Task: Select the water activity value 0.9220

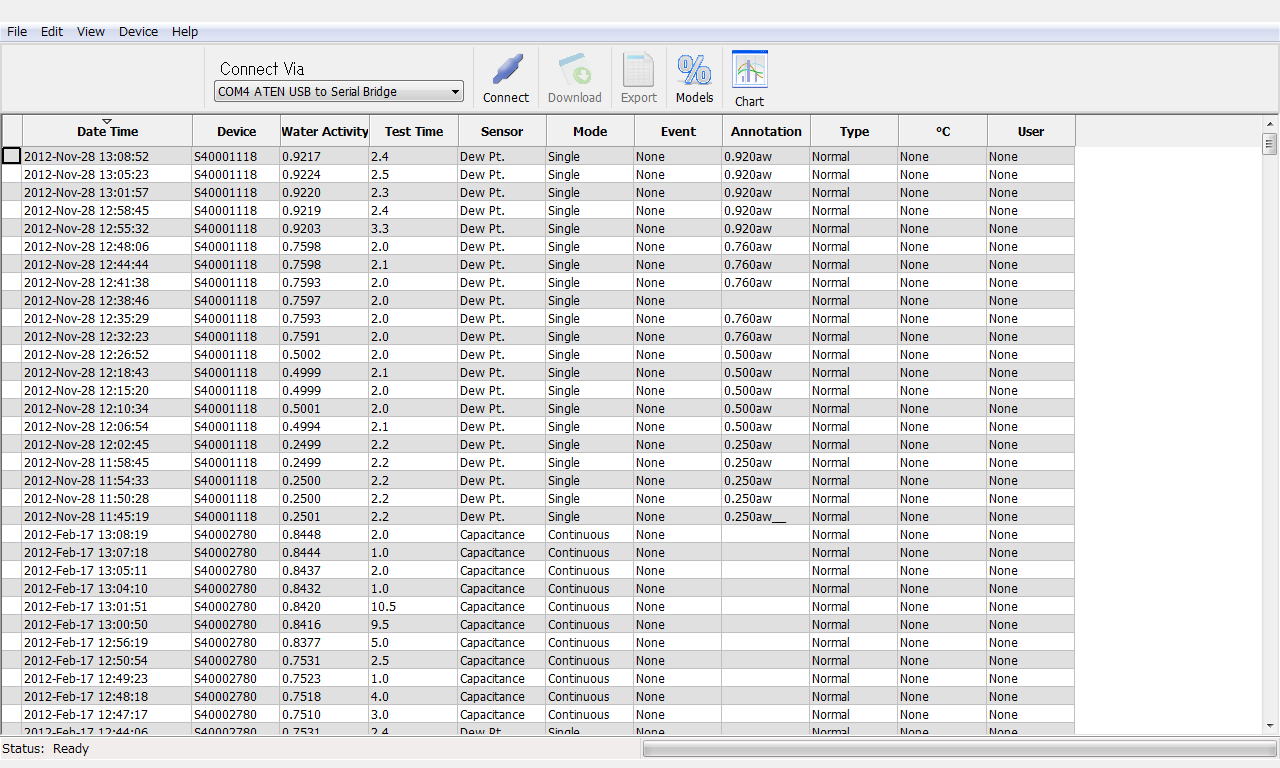Action: click(x=325, y=193)
